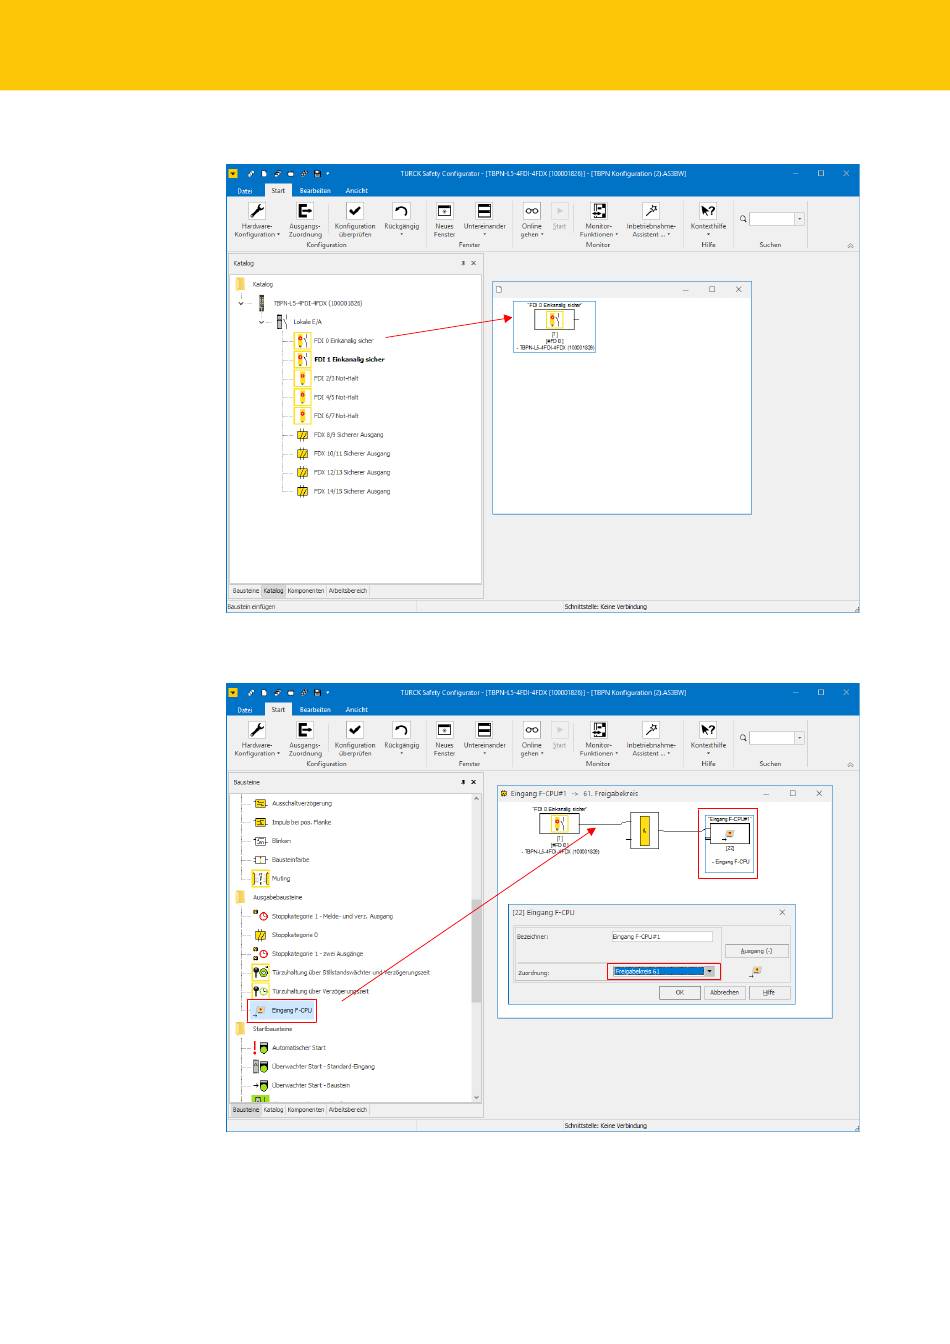Screen dimensions: 950x1344
Task: Launch Inbetriebnahme-Assistent in upper screenshot
Action: point(651,220)
